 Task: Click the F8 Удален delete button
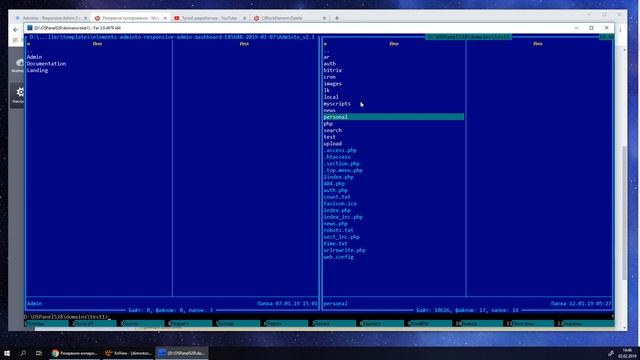coord(382,323)
